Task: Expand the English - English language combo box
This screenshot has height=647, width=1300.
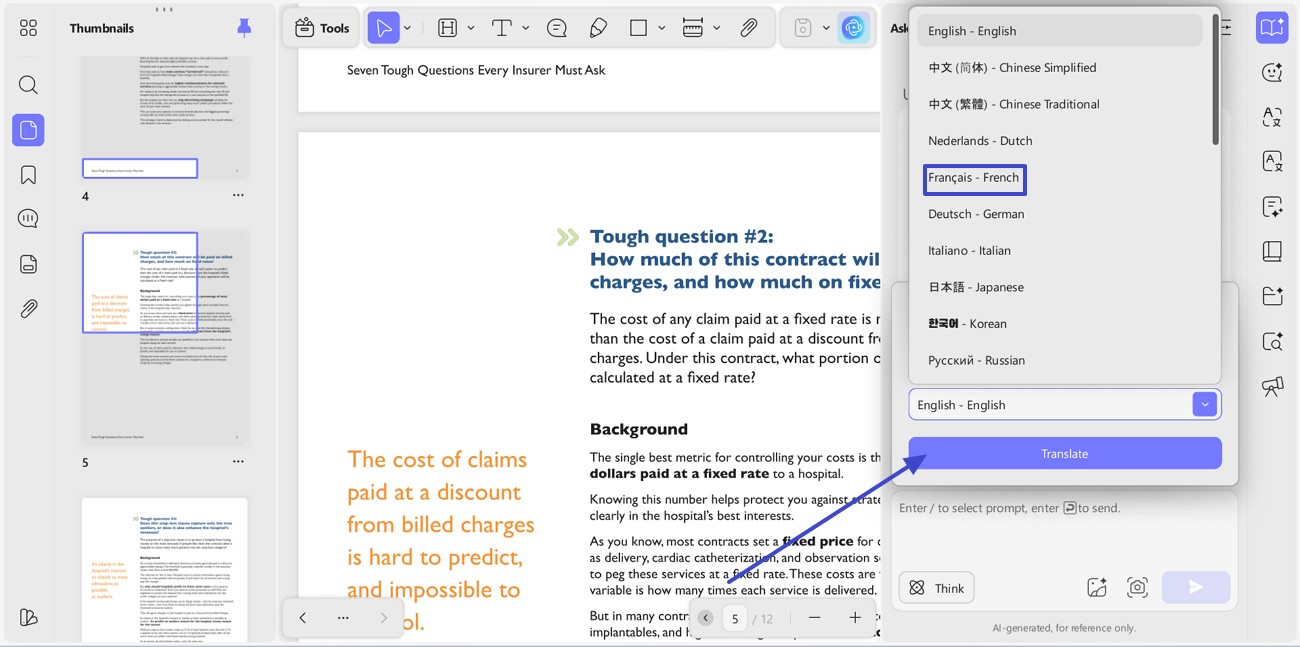Action: tap(1065, 405)
